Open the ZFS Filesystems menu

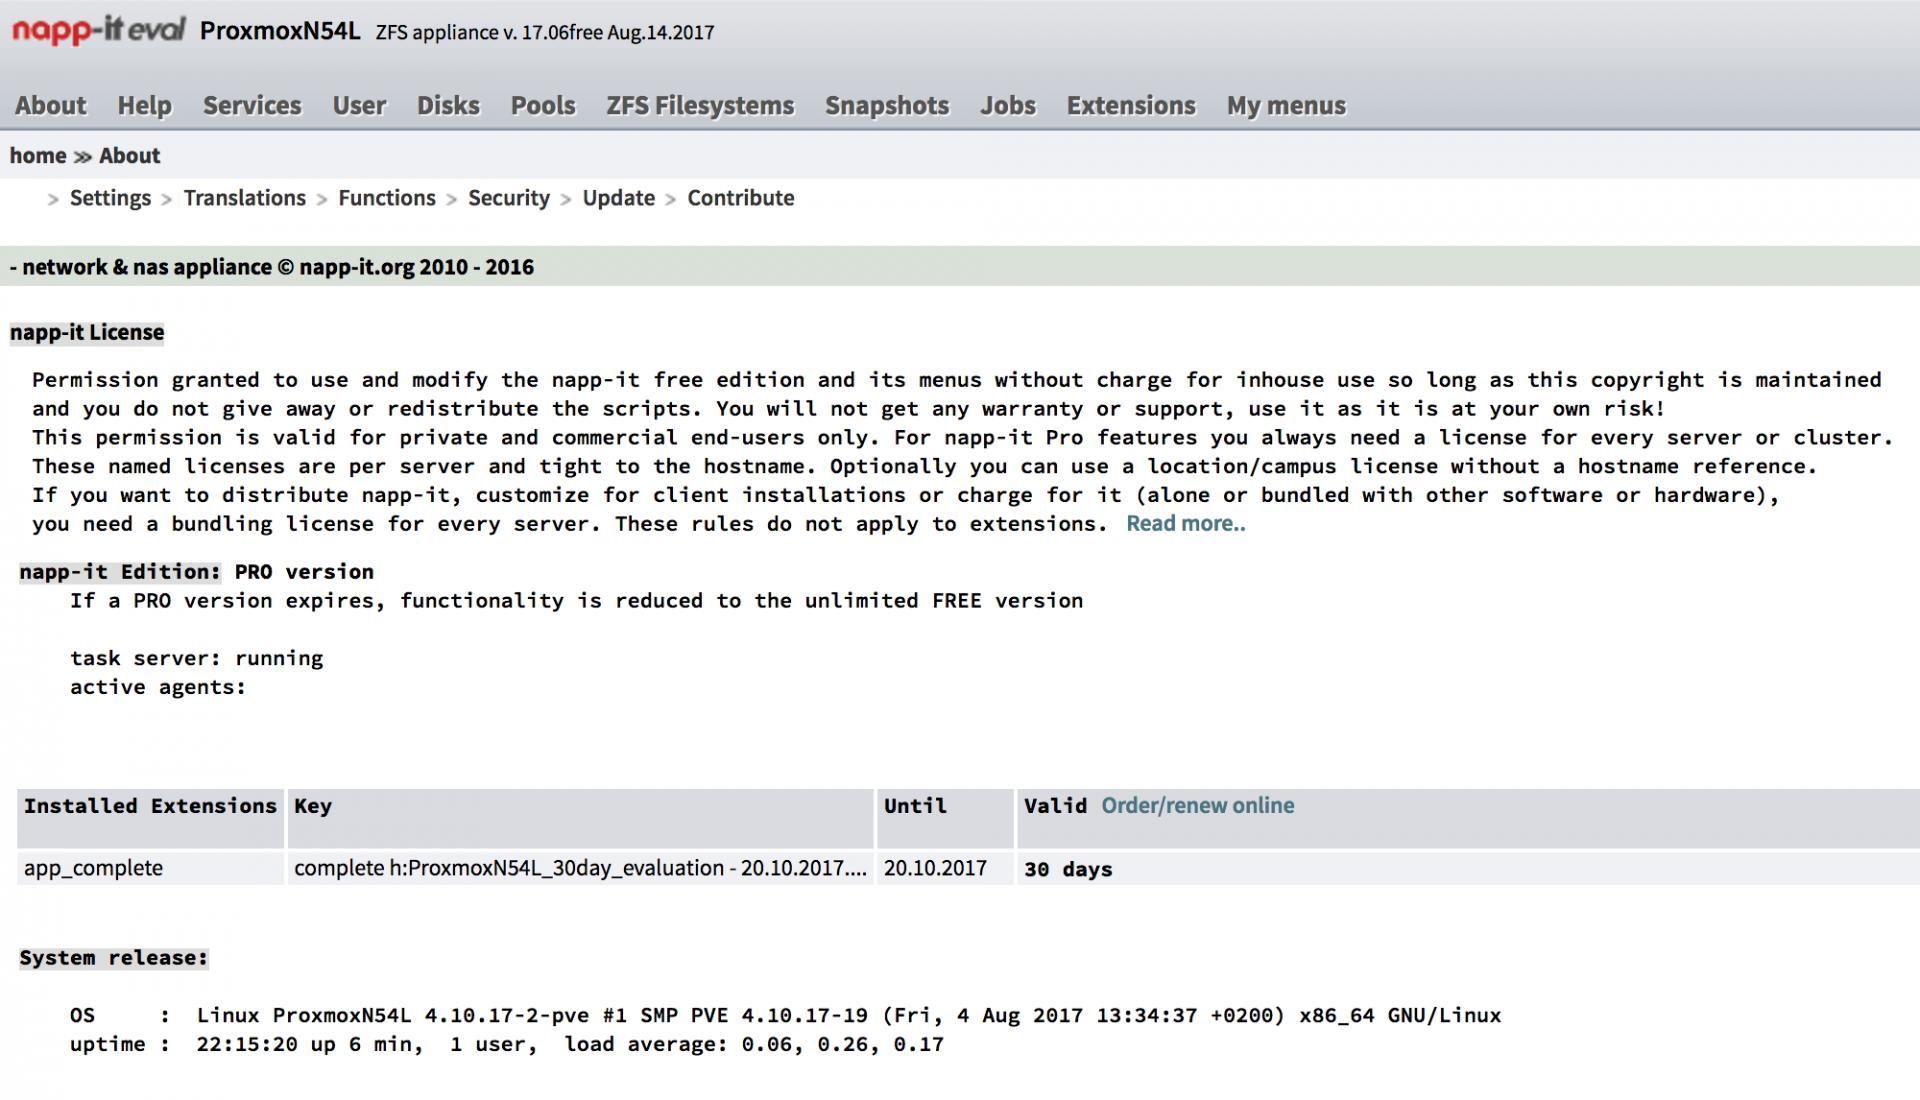point(700,105)
